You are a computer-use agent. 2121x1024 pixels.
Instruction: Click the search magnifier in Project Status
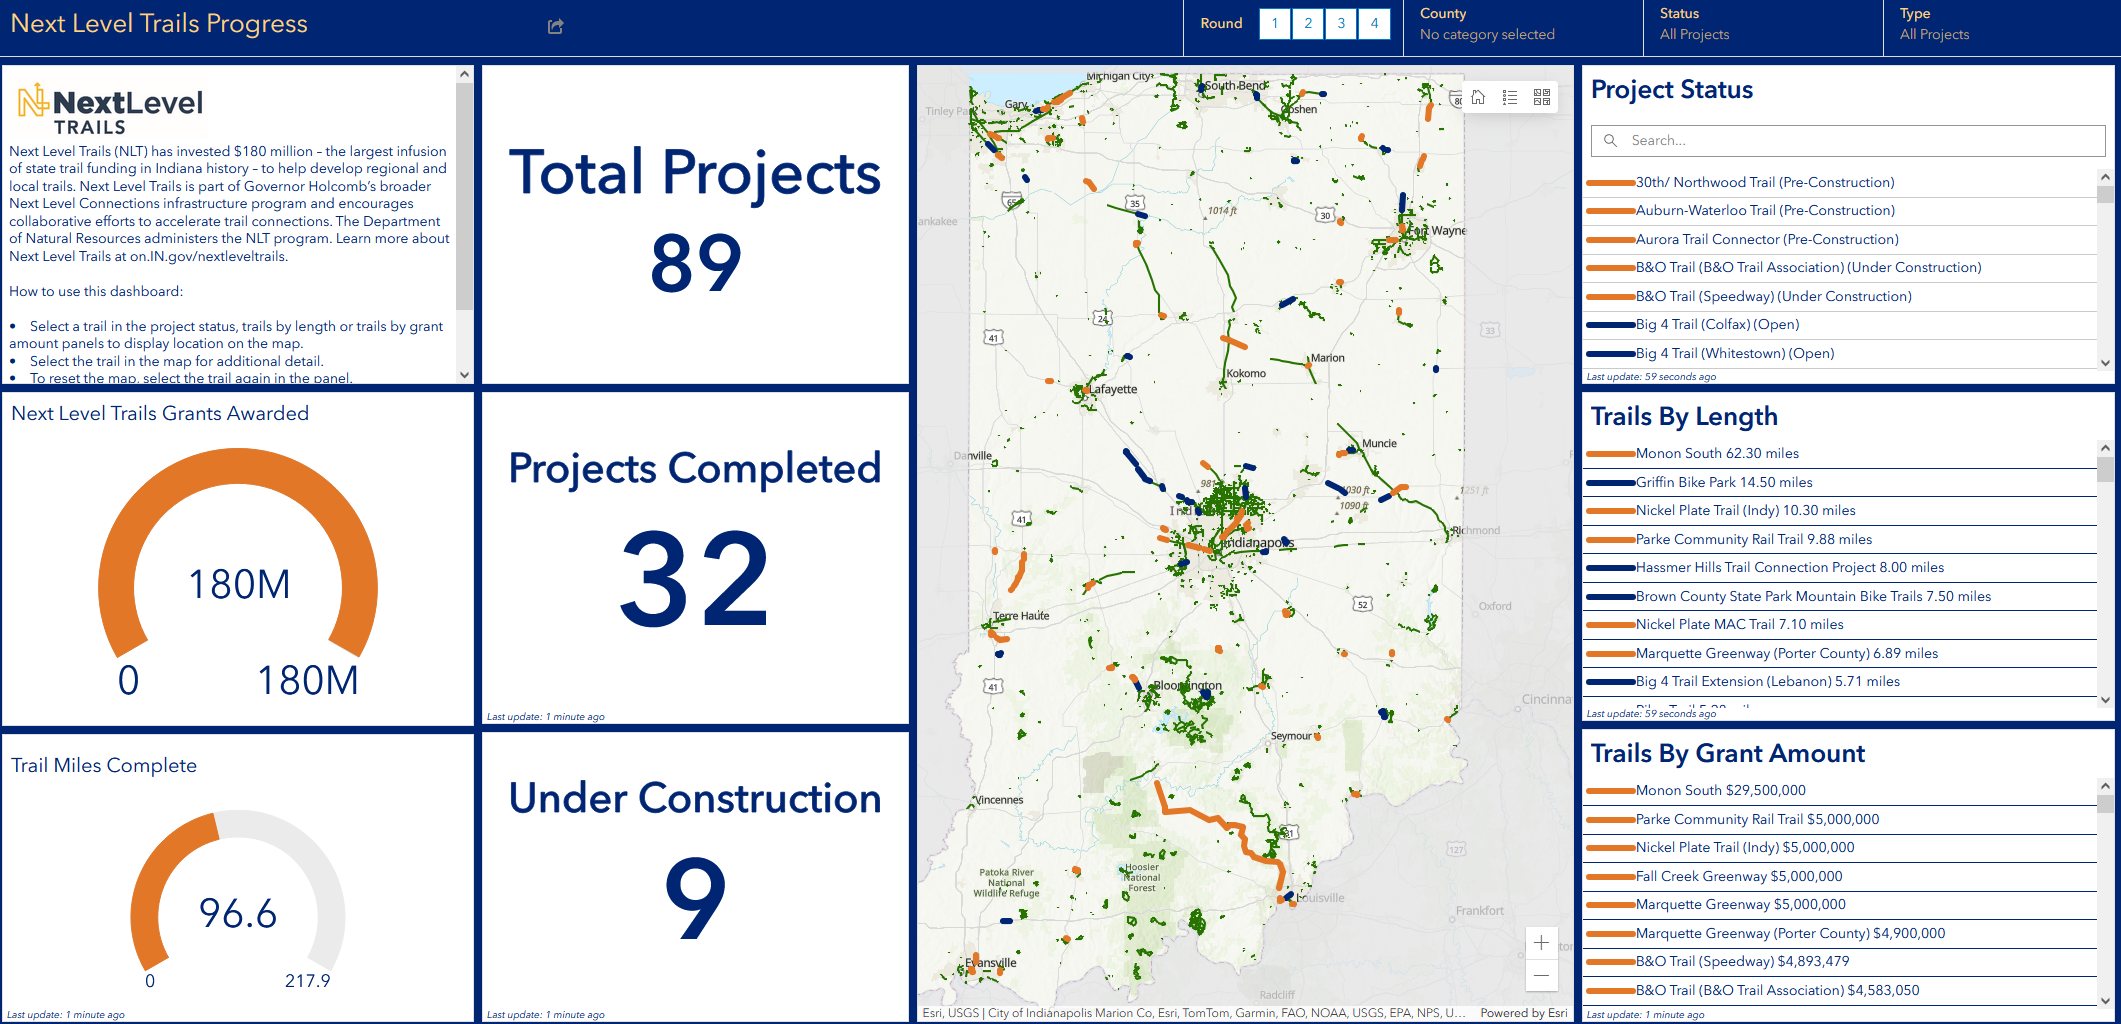point(1610,141)
